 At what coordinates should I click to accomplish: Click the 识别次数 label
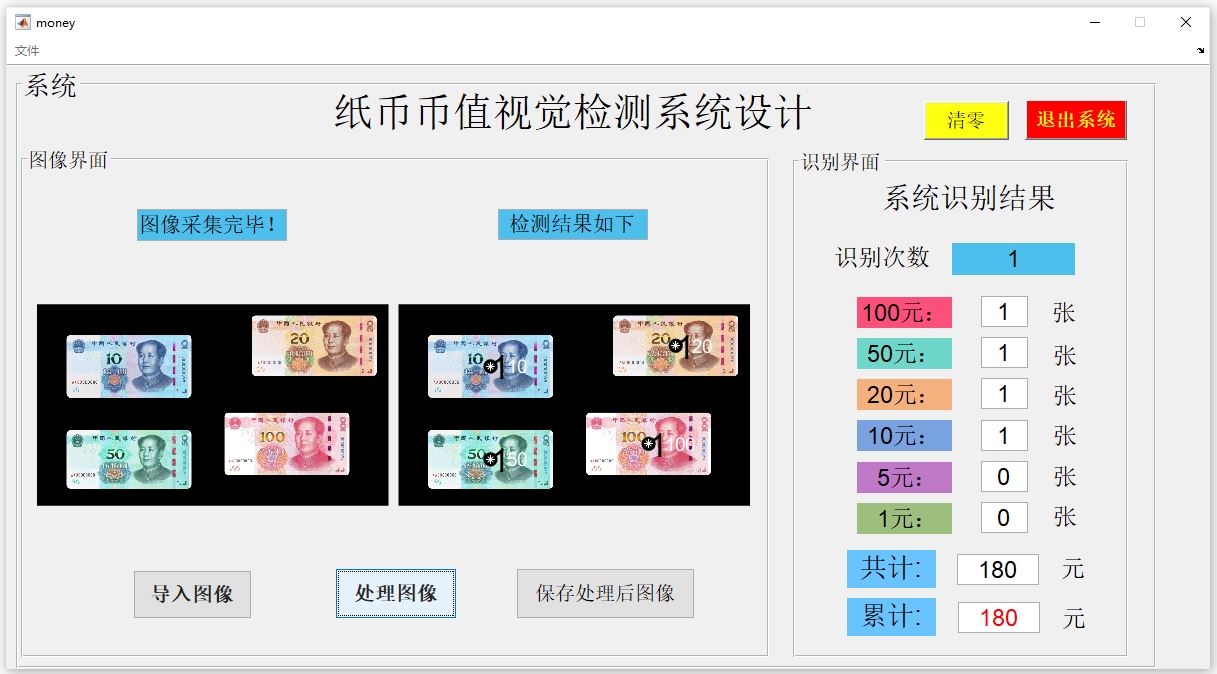883,258
